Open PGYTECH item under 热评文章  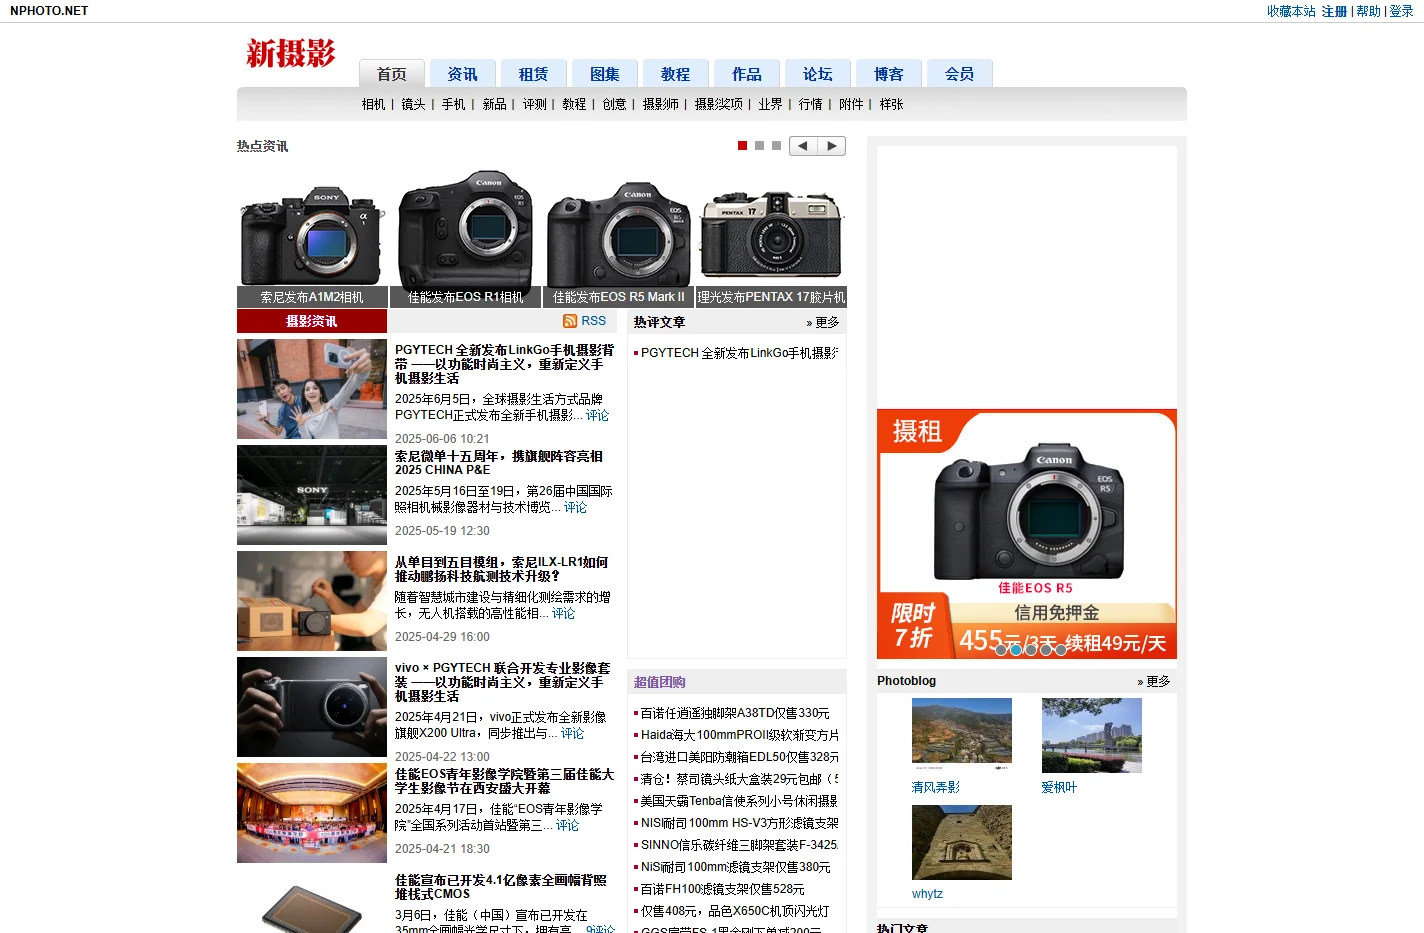pos(739,353)
